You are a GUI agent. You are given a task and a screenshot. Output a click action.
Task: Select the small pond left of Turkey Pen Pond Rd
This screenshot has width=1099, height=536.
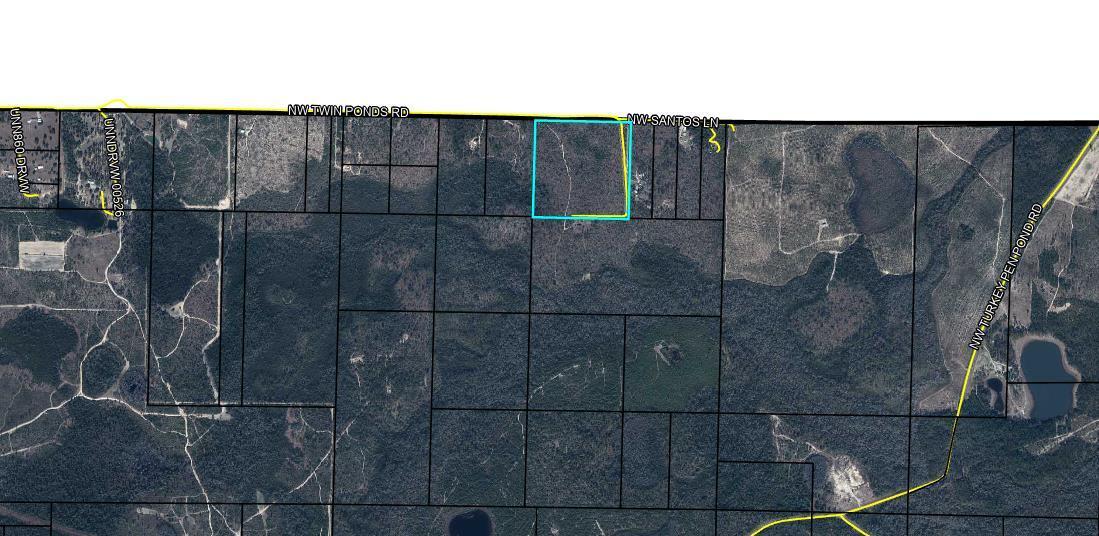tap(993, 386)
